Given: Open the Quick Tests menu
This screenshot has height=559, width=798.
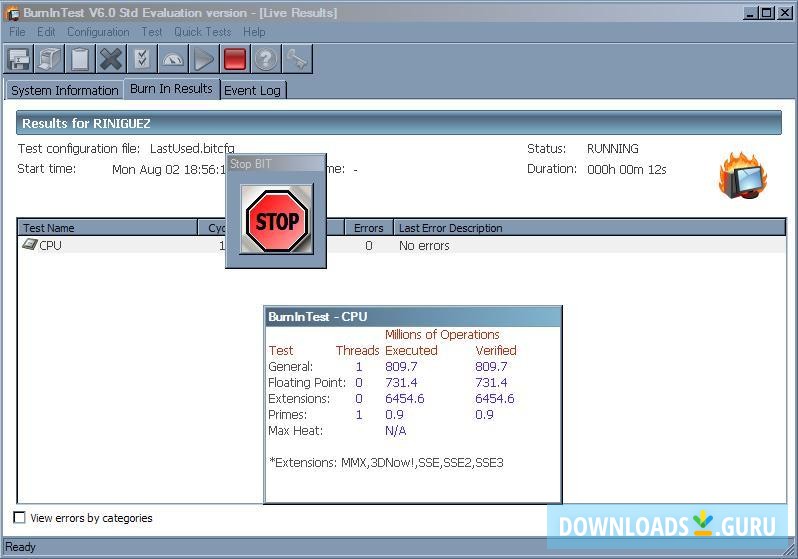Looking at the screenshot, I should point(203,32).
